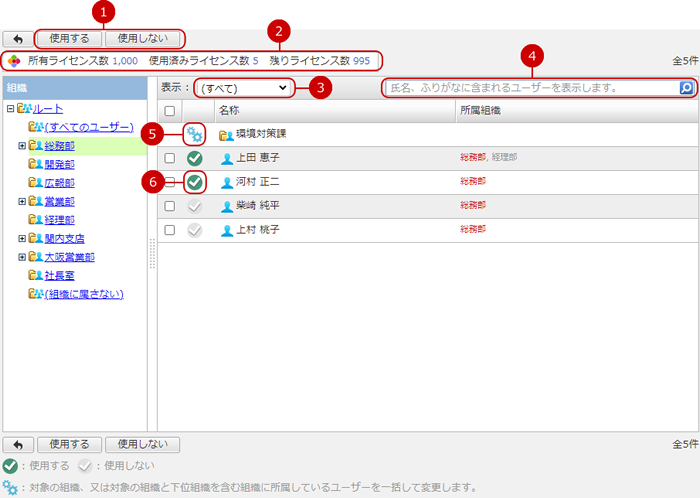The width and height of the screenshot is (700, 498).
Task: Click the 所属組織 column header
Action: 577,111
